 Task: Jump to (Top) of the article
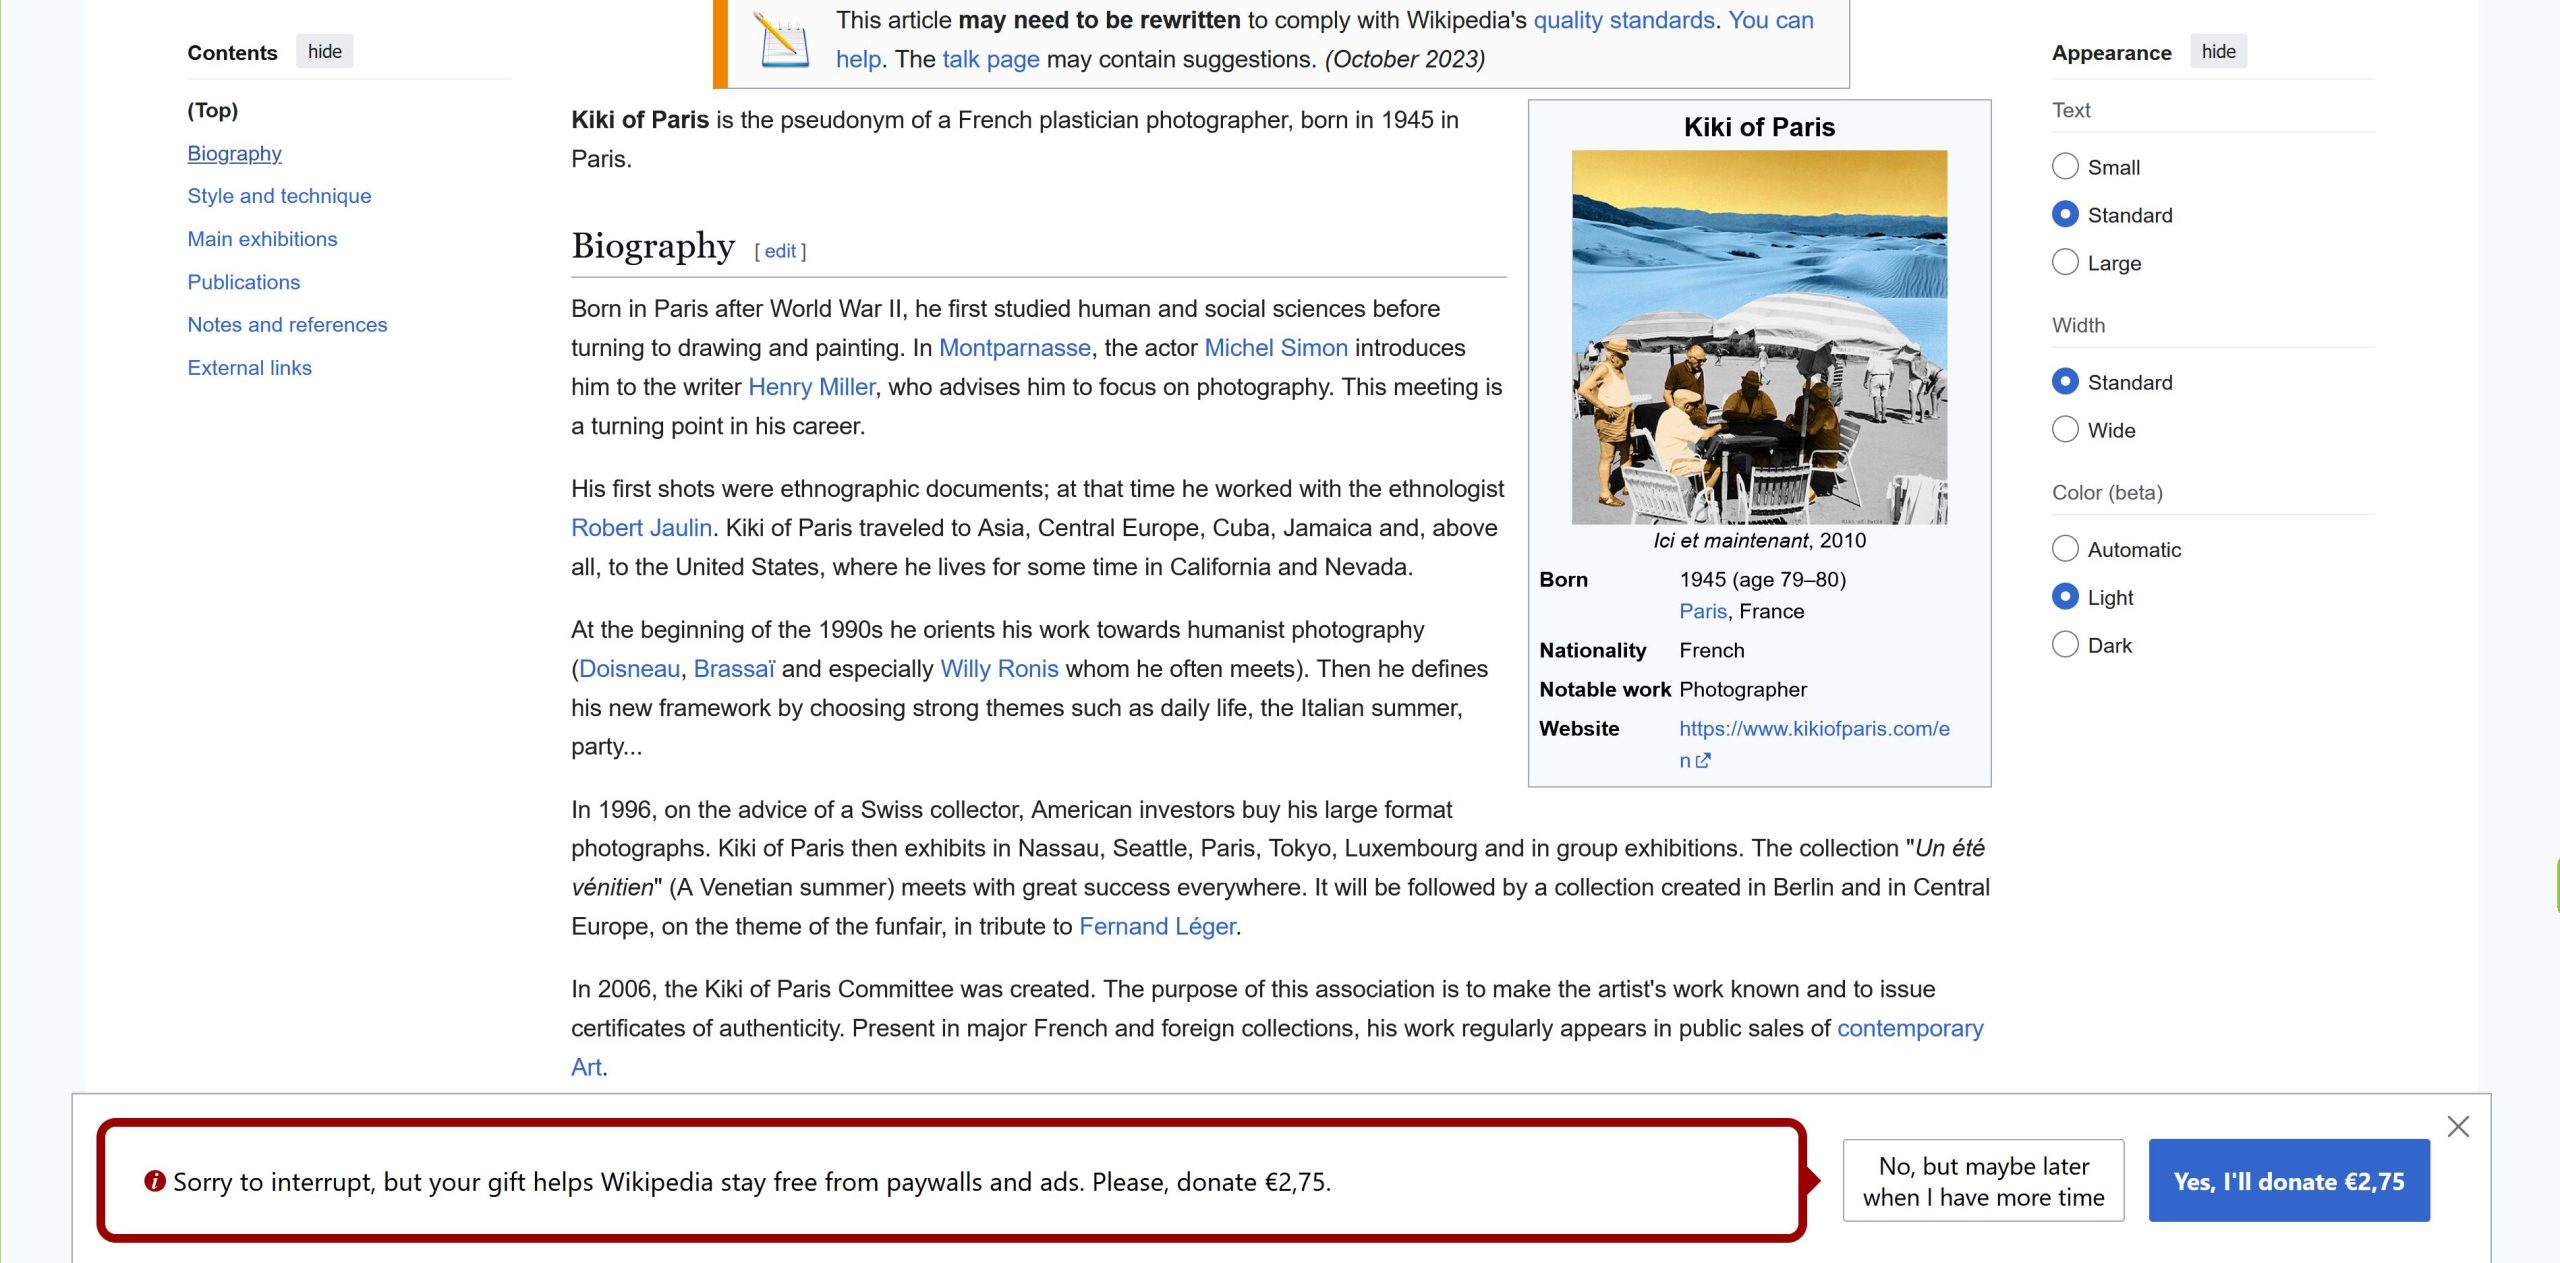point(213,110)
